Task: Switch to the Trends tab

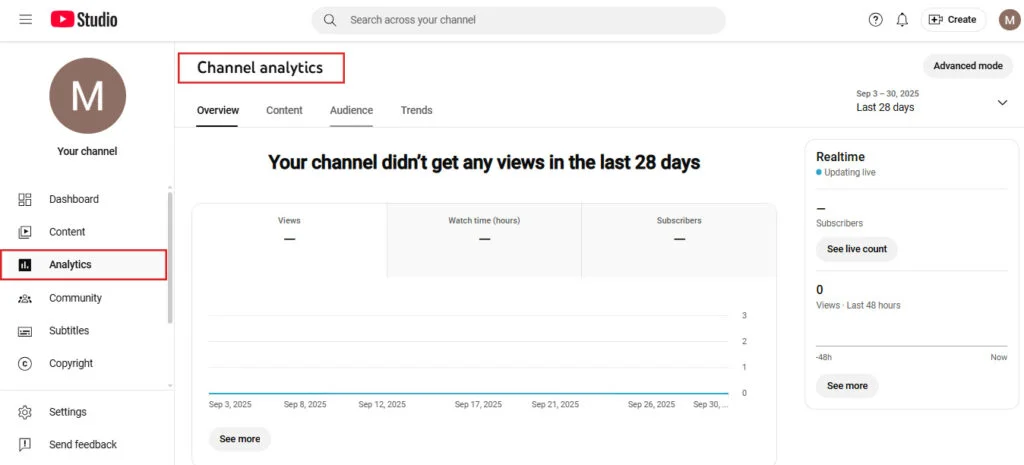Action: [416, 110]
